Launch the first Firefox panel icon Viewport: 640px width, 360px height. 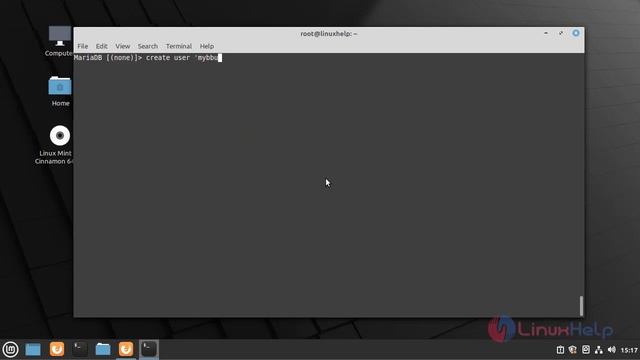(x=57, y=349)
